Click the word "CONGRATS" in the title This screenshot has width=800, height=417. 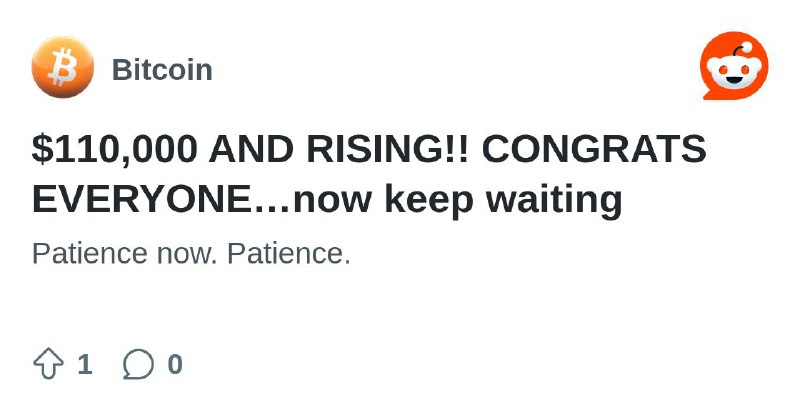(x=594, y=149)
